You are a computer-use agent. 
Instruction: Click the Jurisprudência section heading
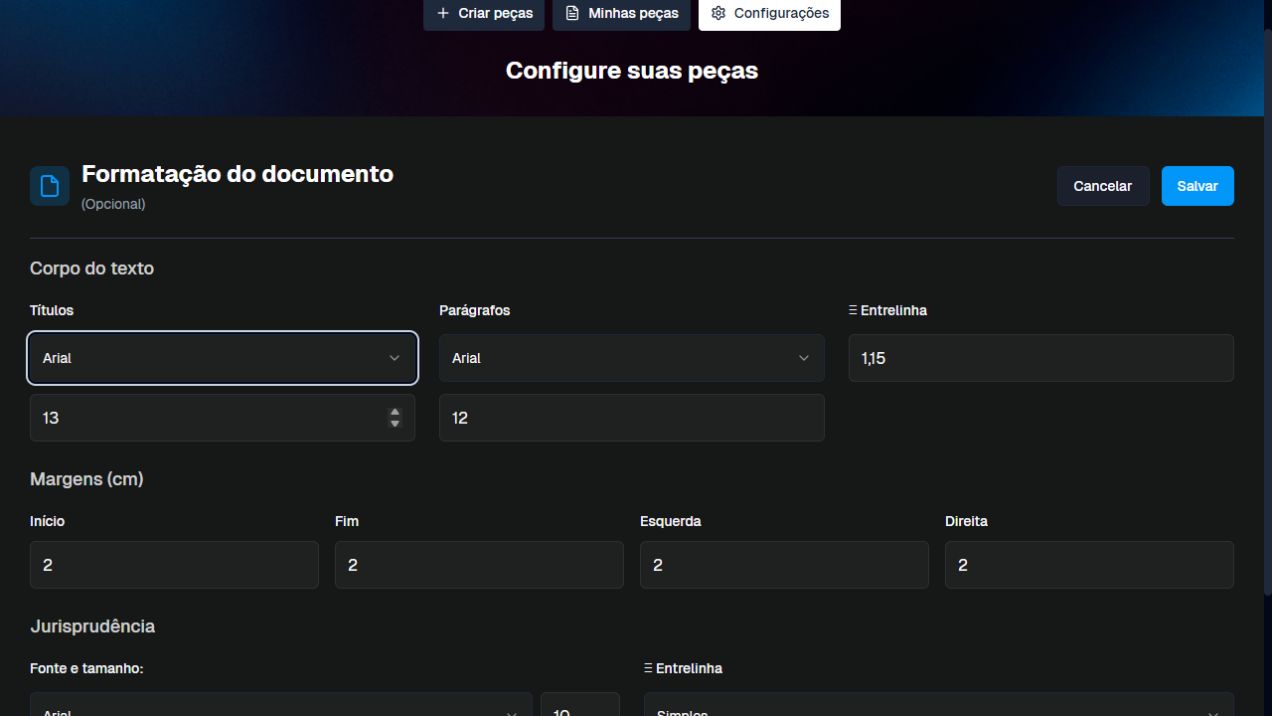(92, 627)
